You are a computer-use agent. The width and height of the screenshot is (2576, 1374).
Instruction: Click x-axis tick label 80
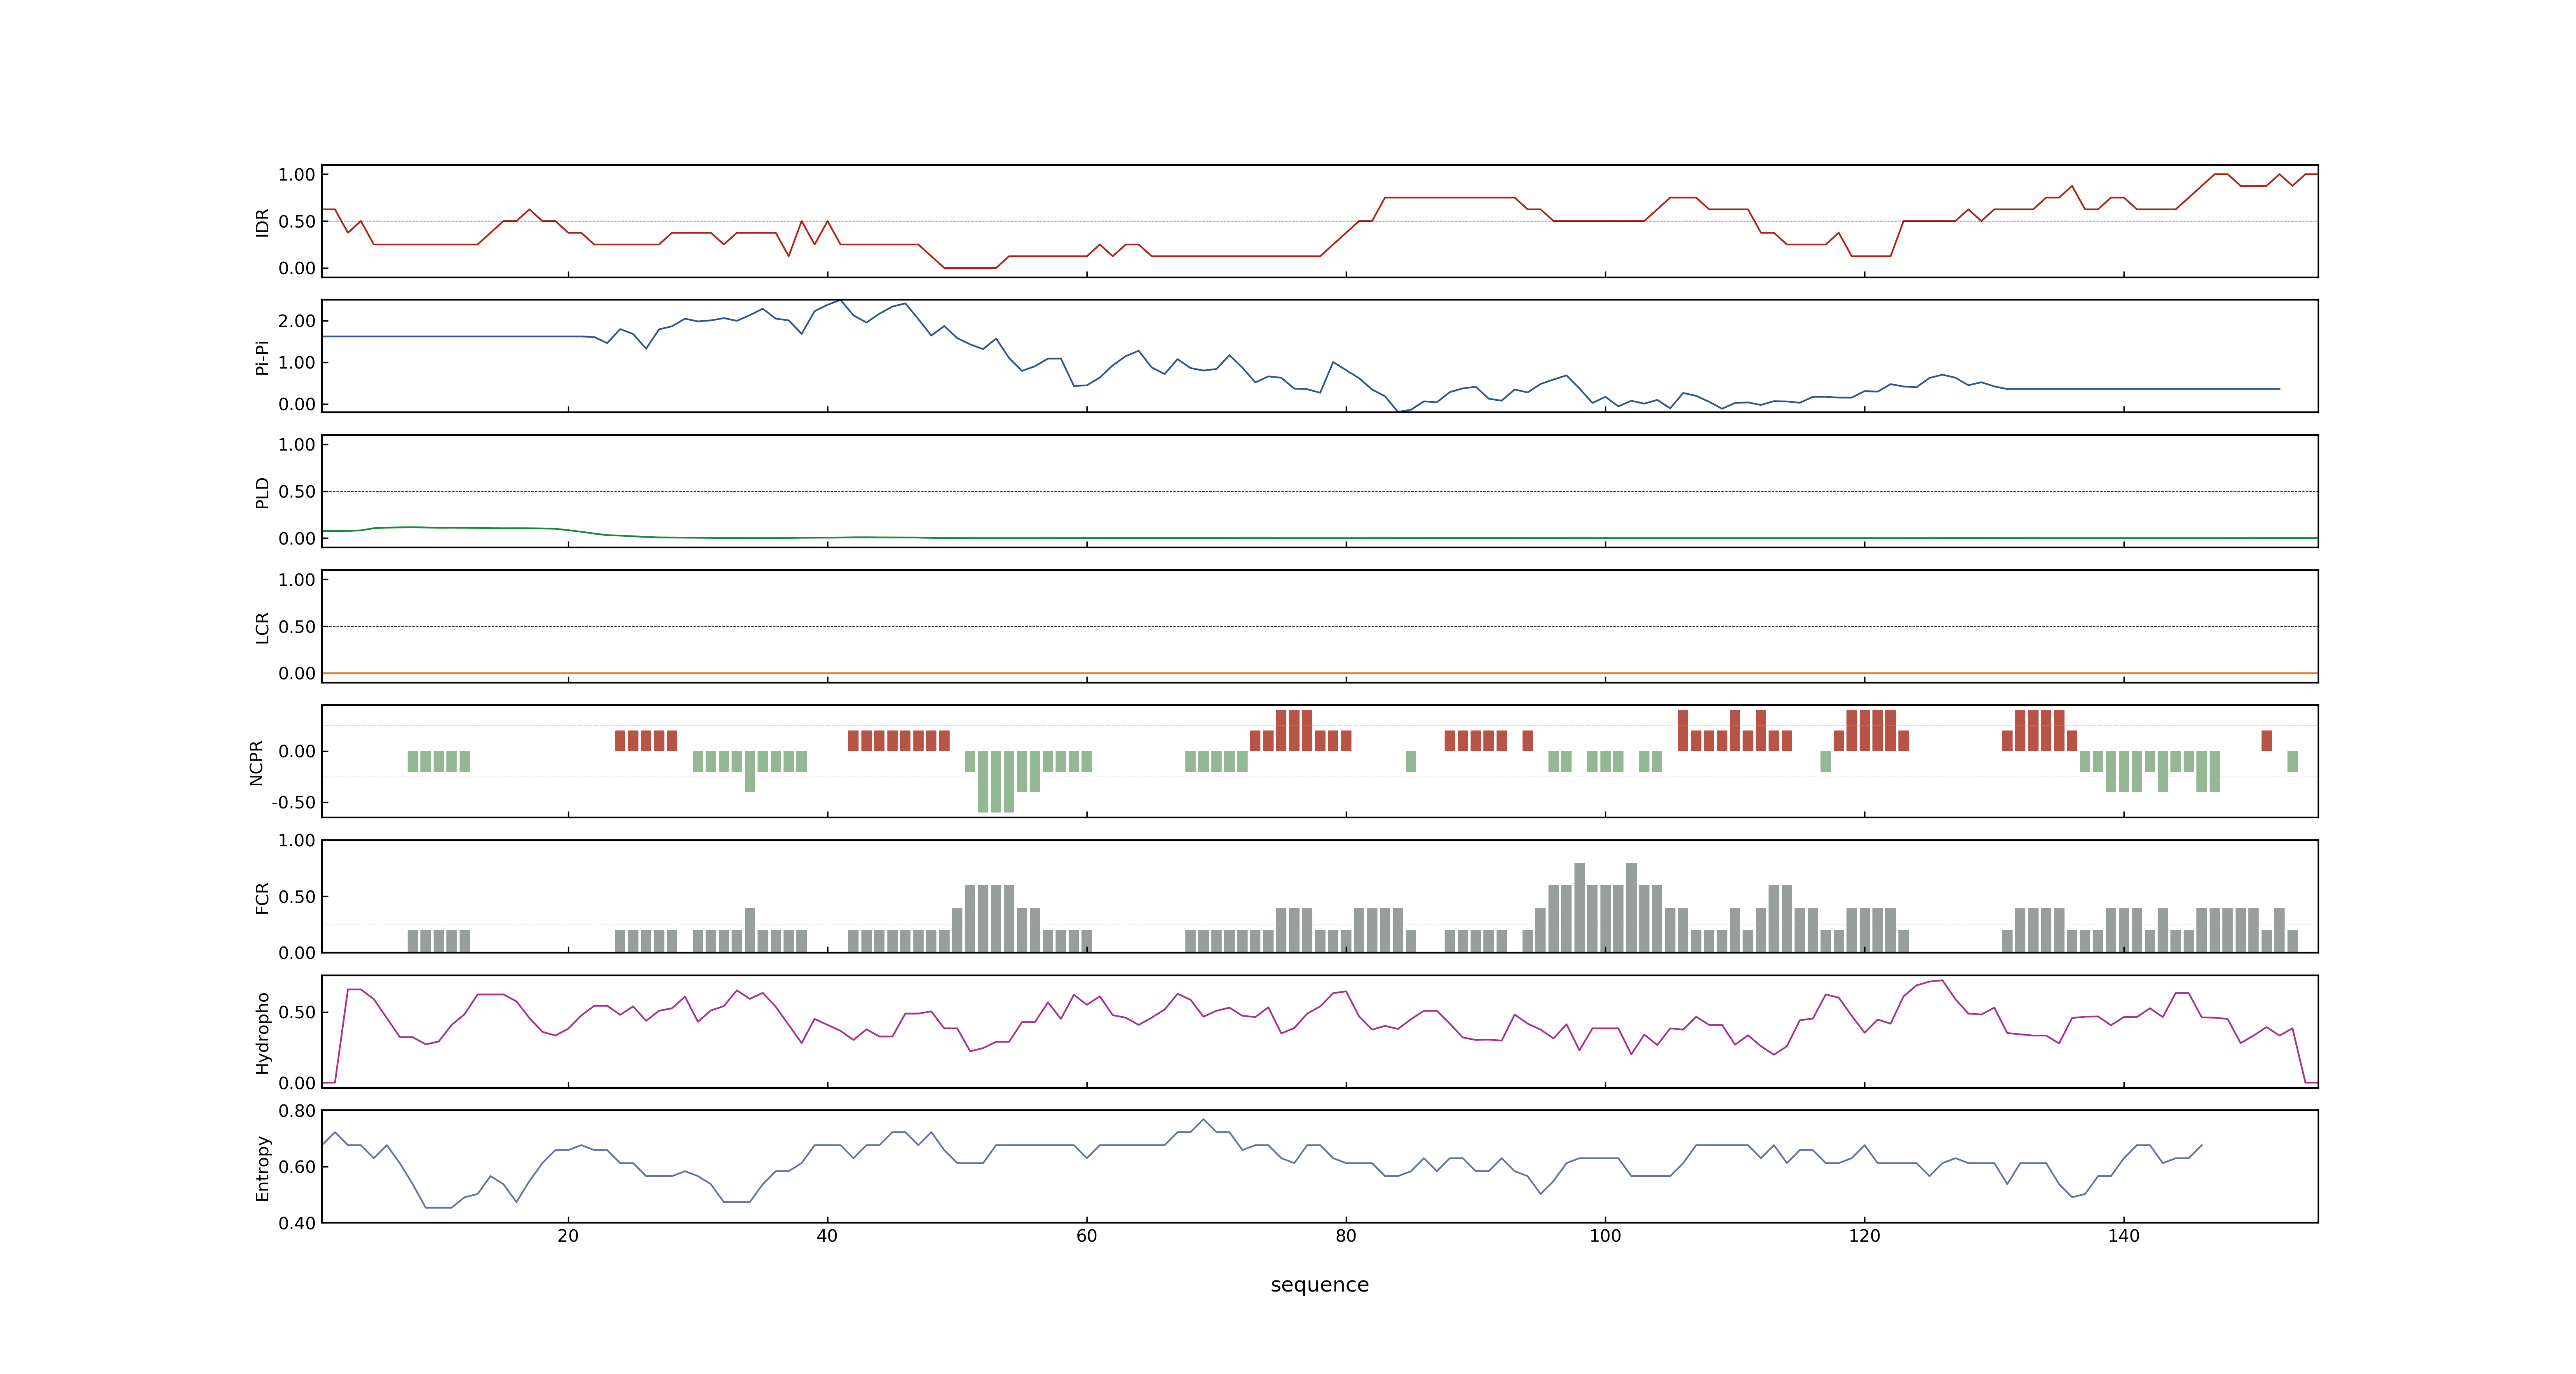(x=1346, y=1235)
